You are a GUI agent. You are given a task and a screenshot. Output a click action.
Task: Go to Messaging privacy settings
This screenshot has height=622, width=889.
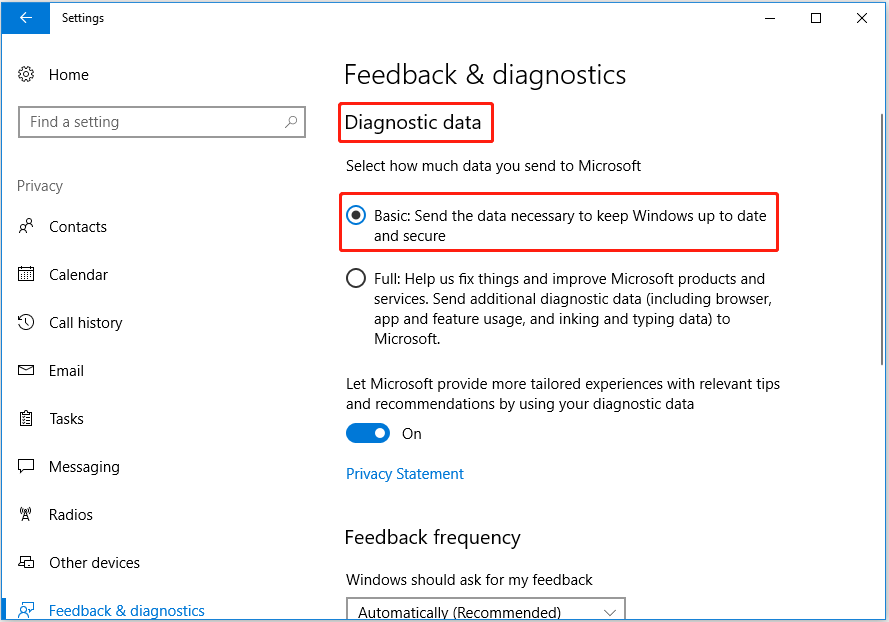tap(84, 467)
